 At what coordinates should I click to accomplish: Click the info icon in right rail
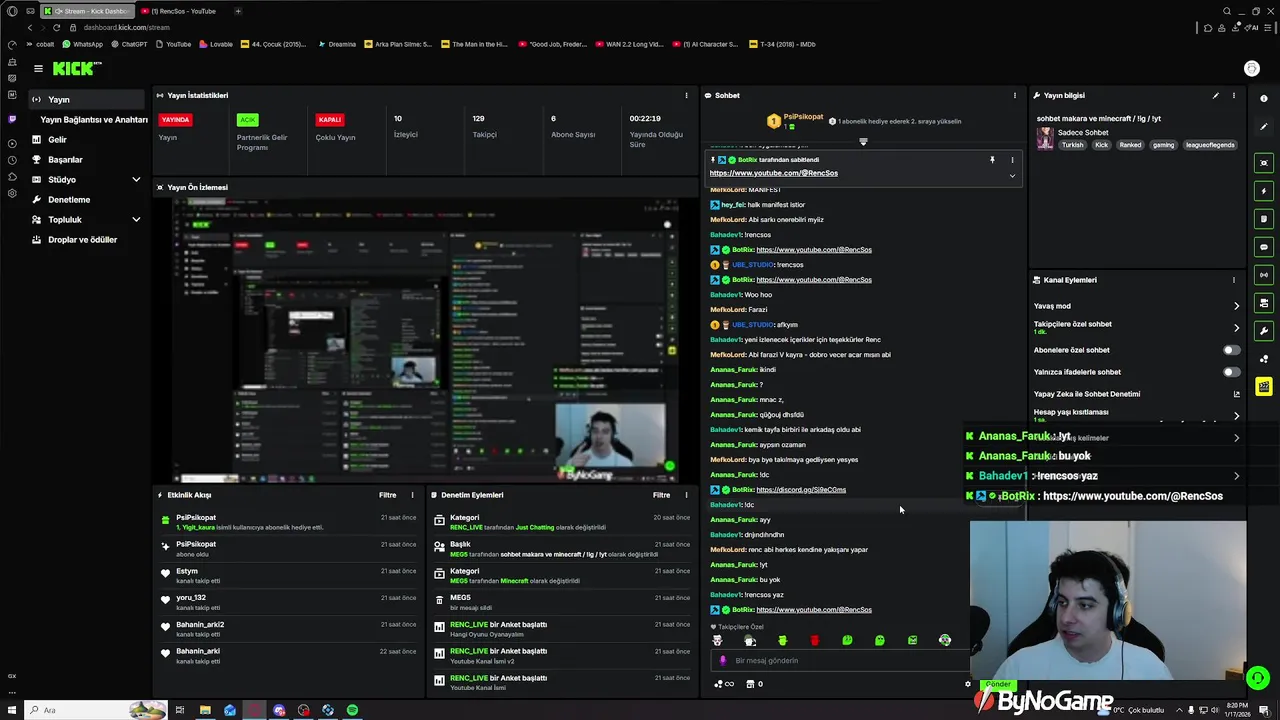click(x=1264, y=98)
